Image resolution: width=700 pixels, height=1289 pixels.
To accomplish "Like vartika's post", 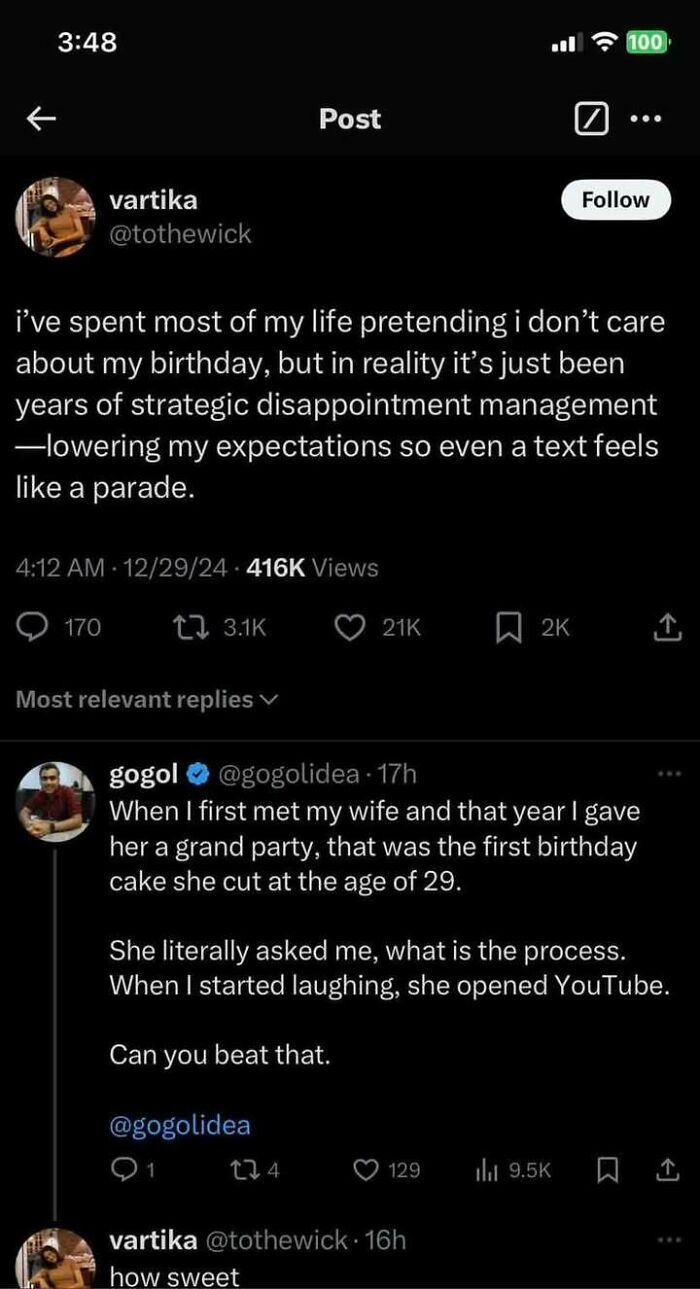I will (x=348, y=627).
